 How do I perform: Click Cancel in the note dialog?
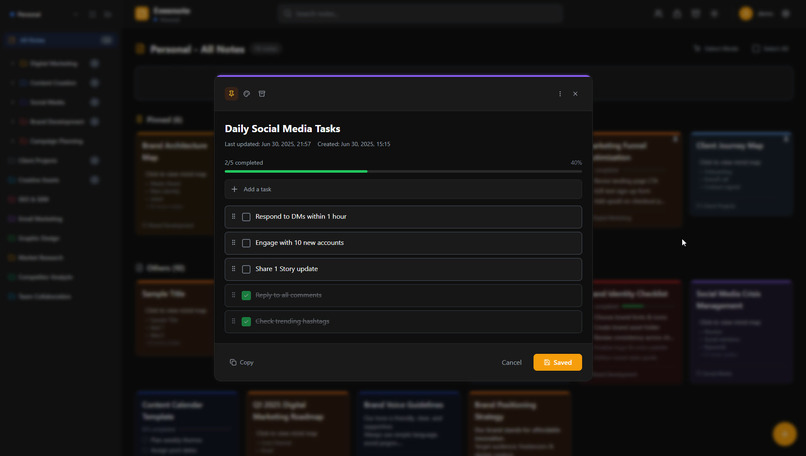(x=511, y=362)
